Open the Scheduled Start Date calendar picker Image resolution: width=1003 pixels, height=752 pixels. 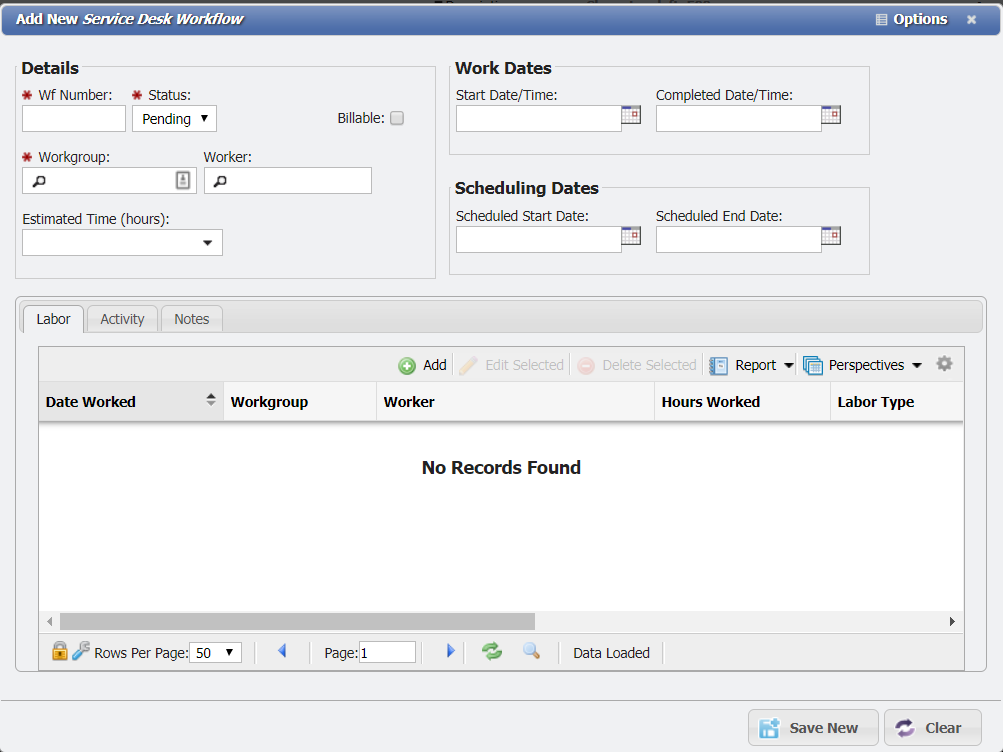(x=631, y=236)
